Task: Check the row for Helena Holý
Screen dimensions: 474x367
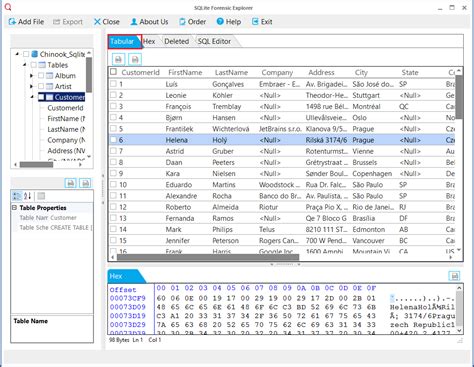Action: tap(114, 140)
